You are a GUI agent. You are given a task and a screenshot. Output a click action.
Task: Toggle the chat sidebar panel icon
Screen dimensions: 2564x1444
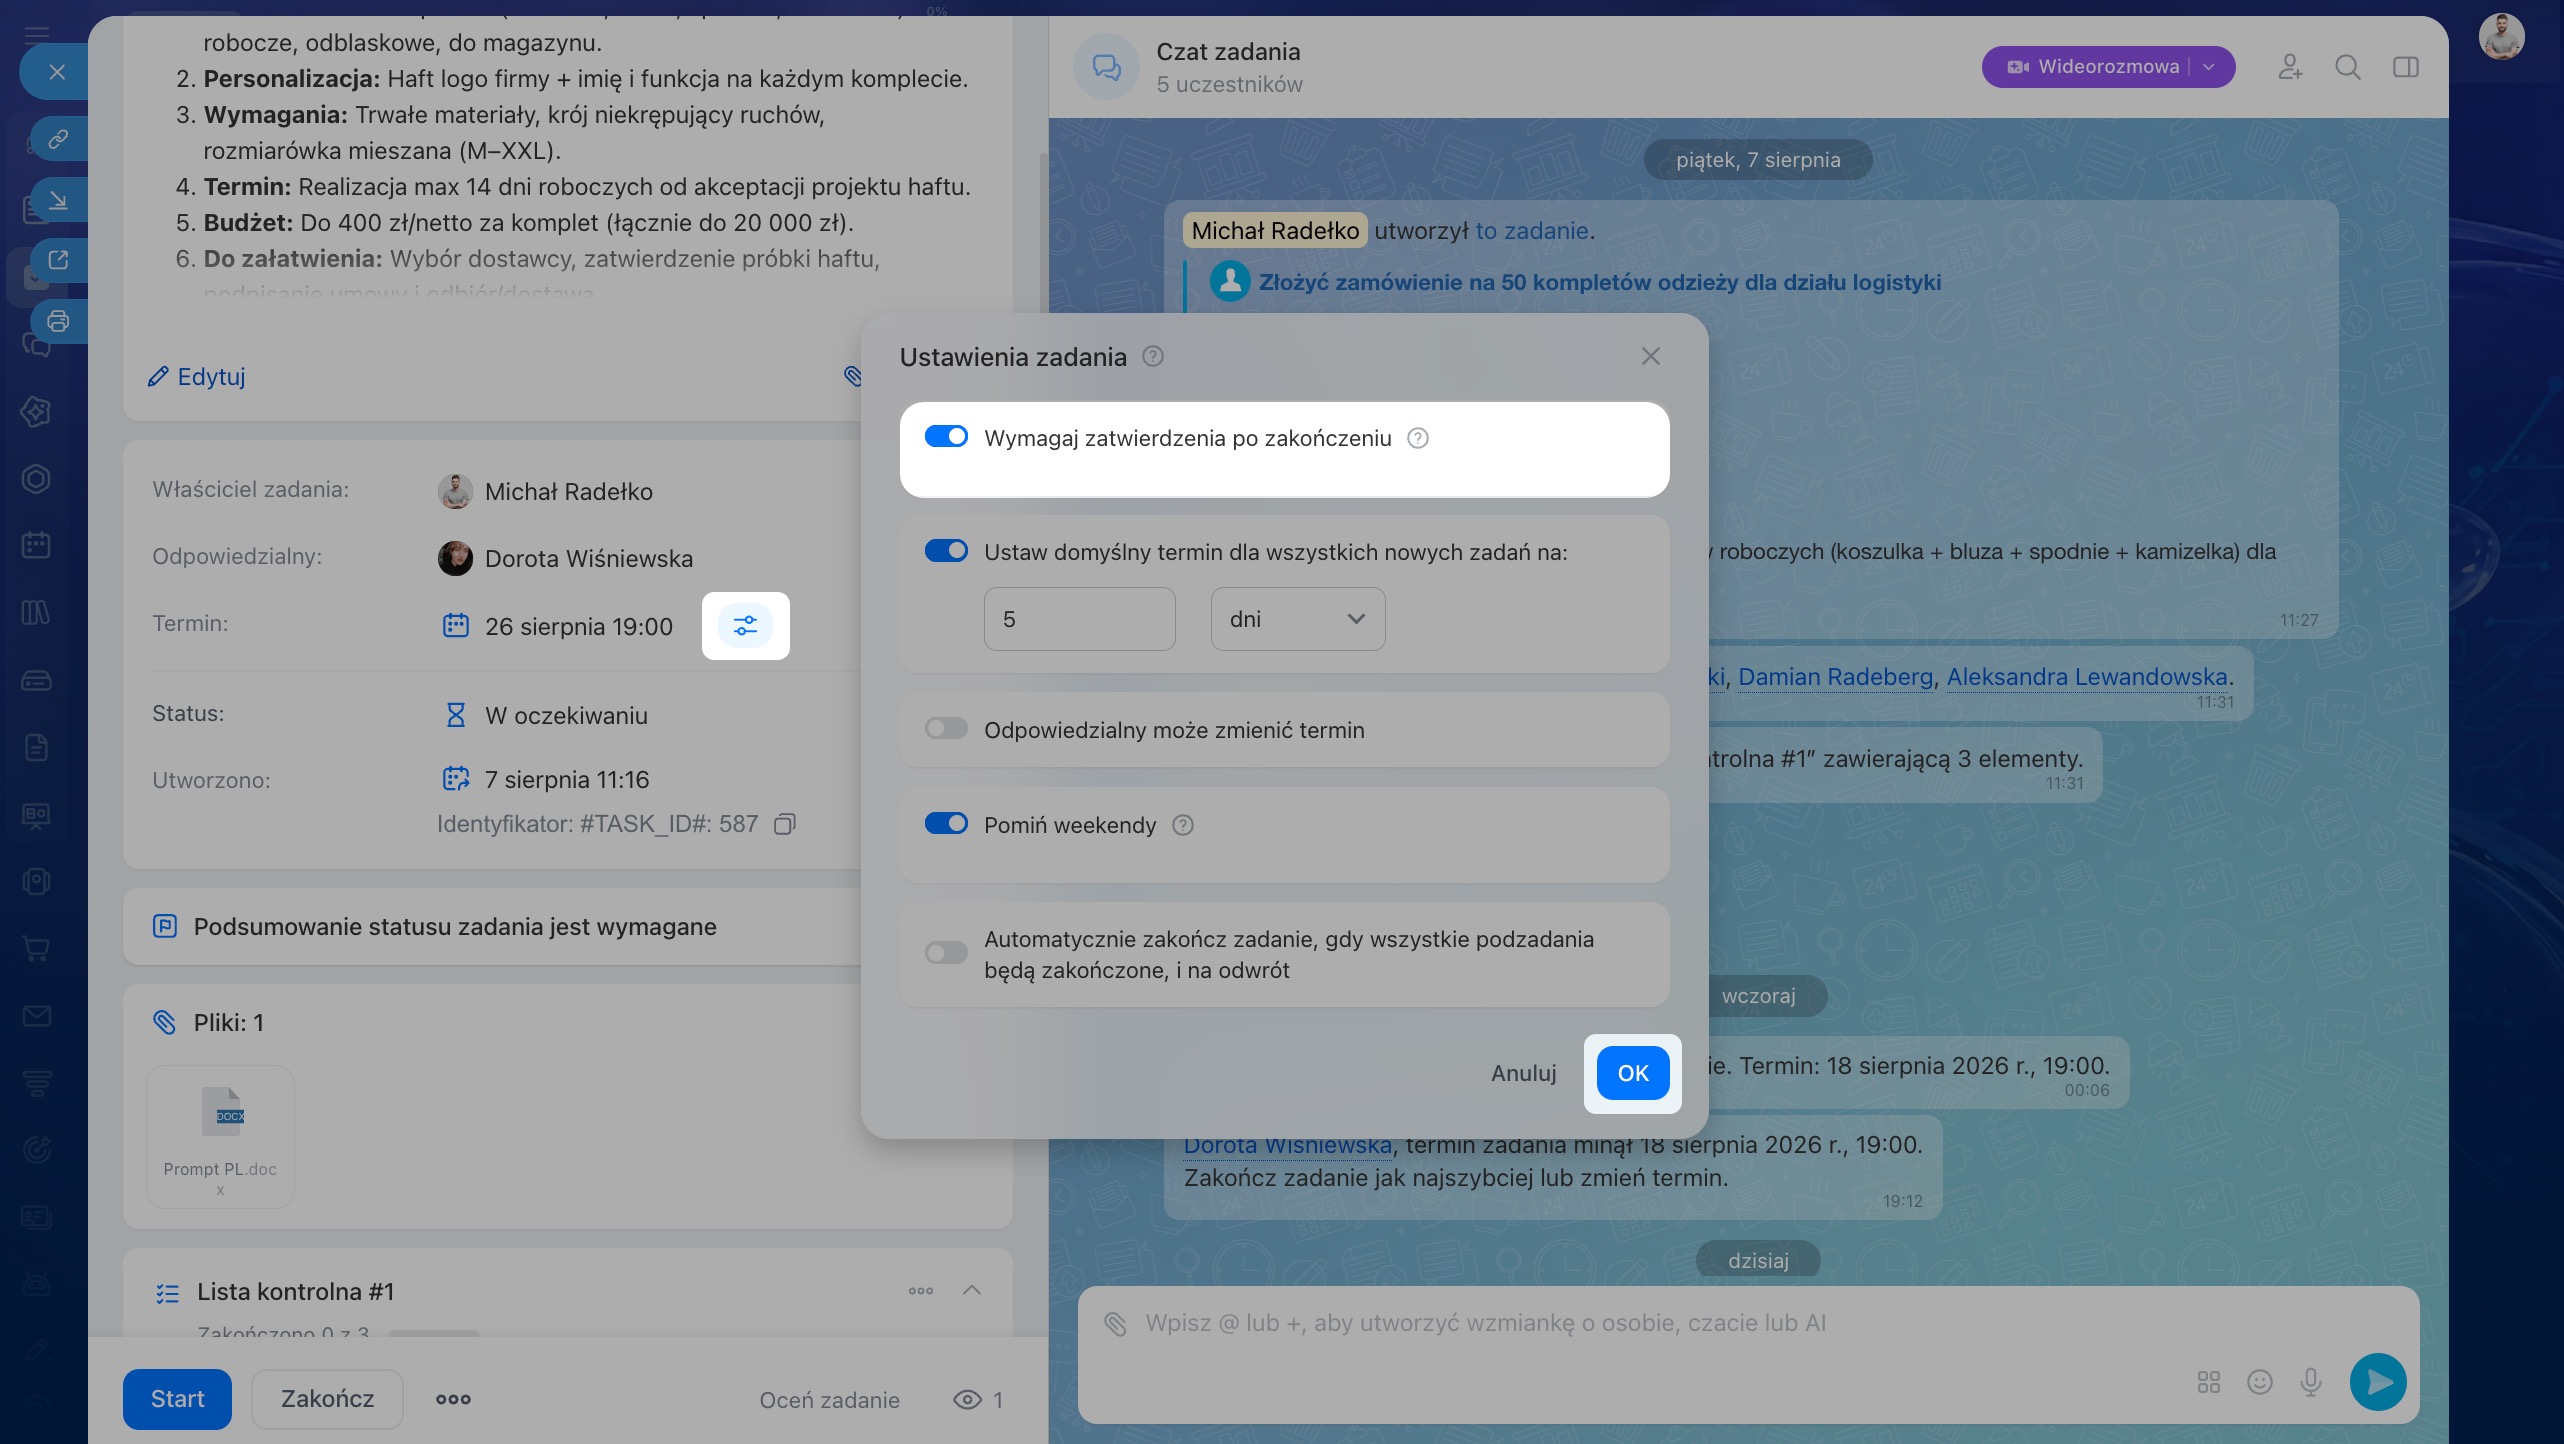coord(2406,67)
